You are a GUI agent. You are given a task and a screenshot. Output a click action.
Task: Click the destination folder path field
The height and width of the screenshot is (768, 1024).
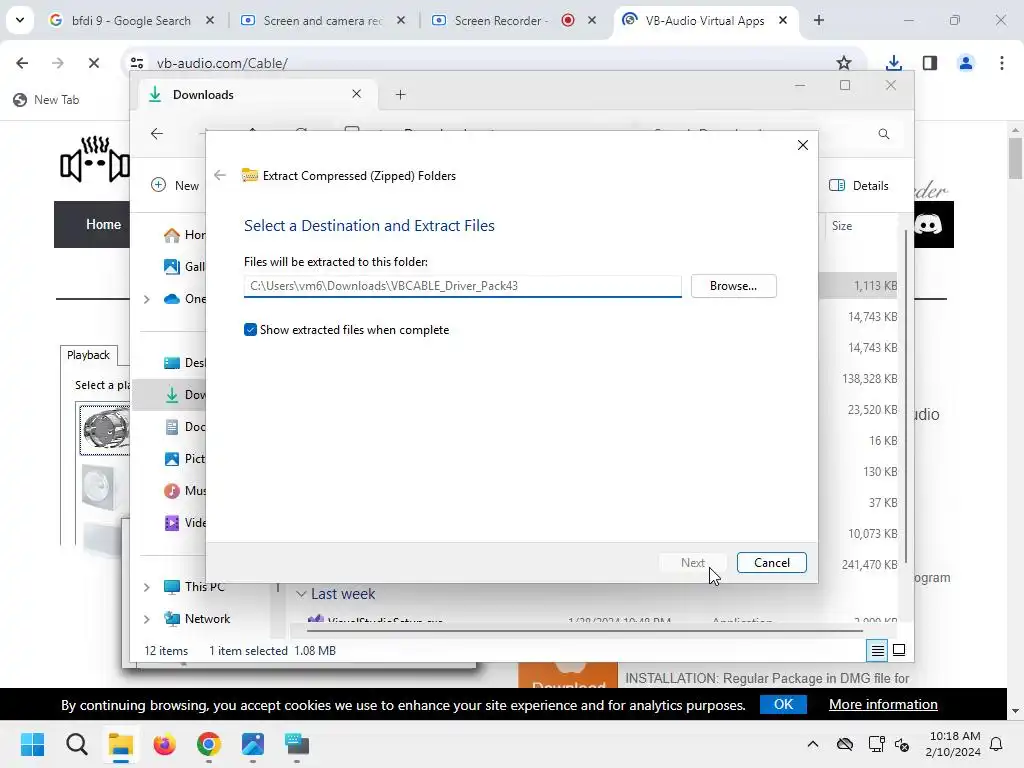[462, 286]
